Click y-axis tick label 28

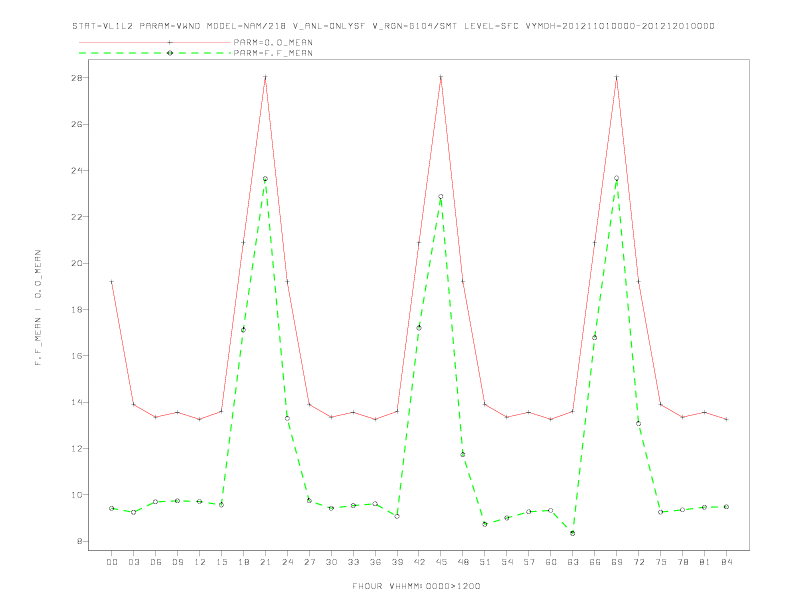click(77, 78)
